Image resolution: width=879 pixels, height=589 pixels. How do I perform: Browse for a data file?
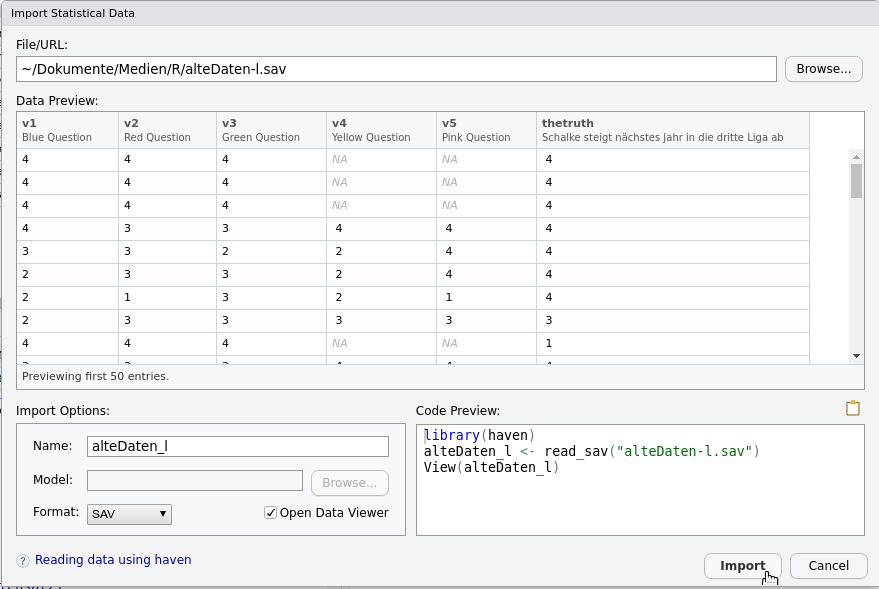click(824, 69)
